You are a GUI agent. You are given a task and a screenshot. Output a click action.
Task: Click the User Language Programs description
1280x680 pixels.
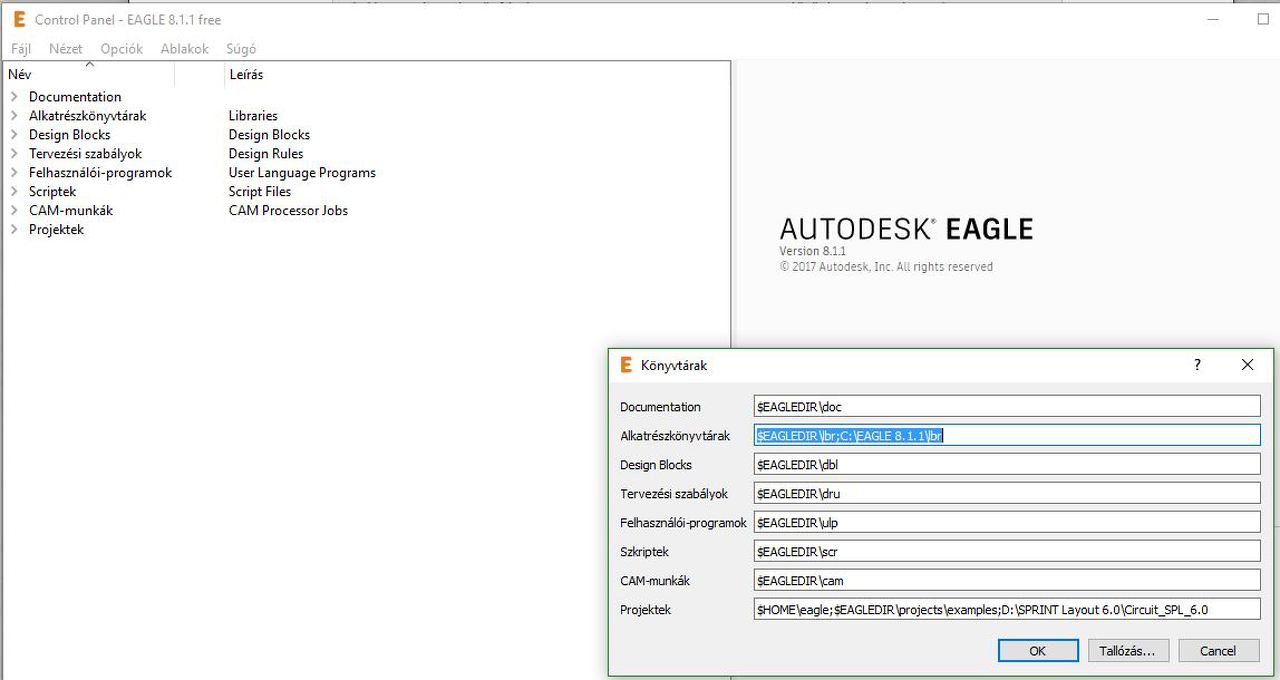pyautogui.click(x=302, y=173)
